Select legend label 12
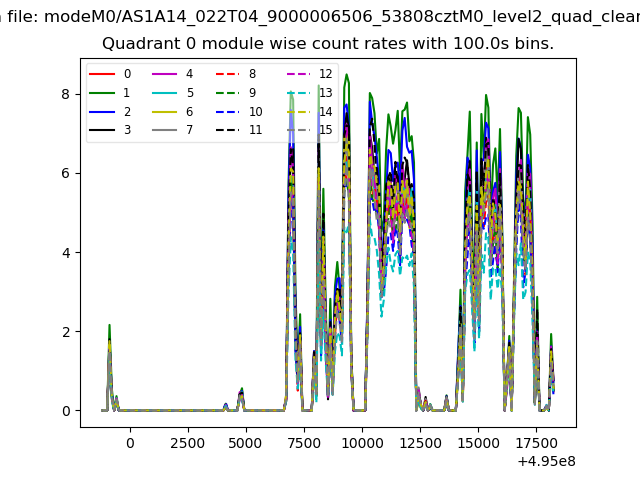The width and height of the screenshot is (640, 480). [x=325, y=74]
